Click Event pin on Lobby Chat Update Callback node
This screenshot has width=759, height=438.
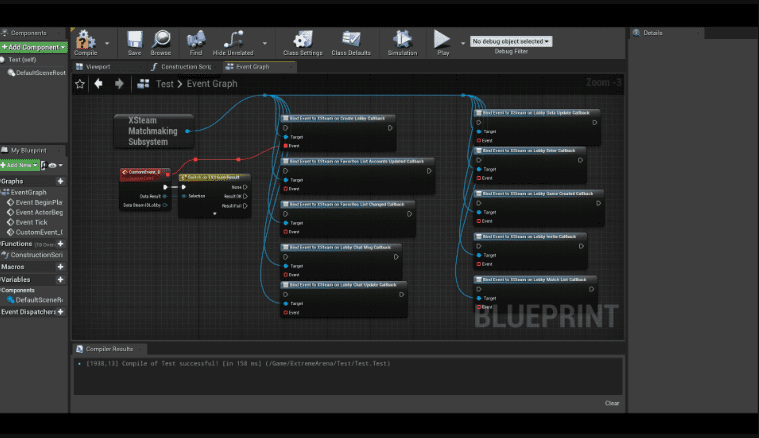(x=286, y=313)
